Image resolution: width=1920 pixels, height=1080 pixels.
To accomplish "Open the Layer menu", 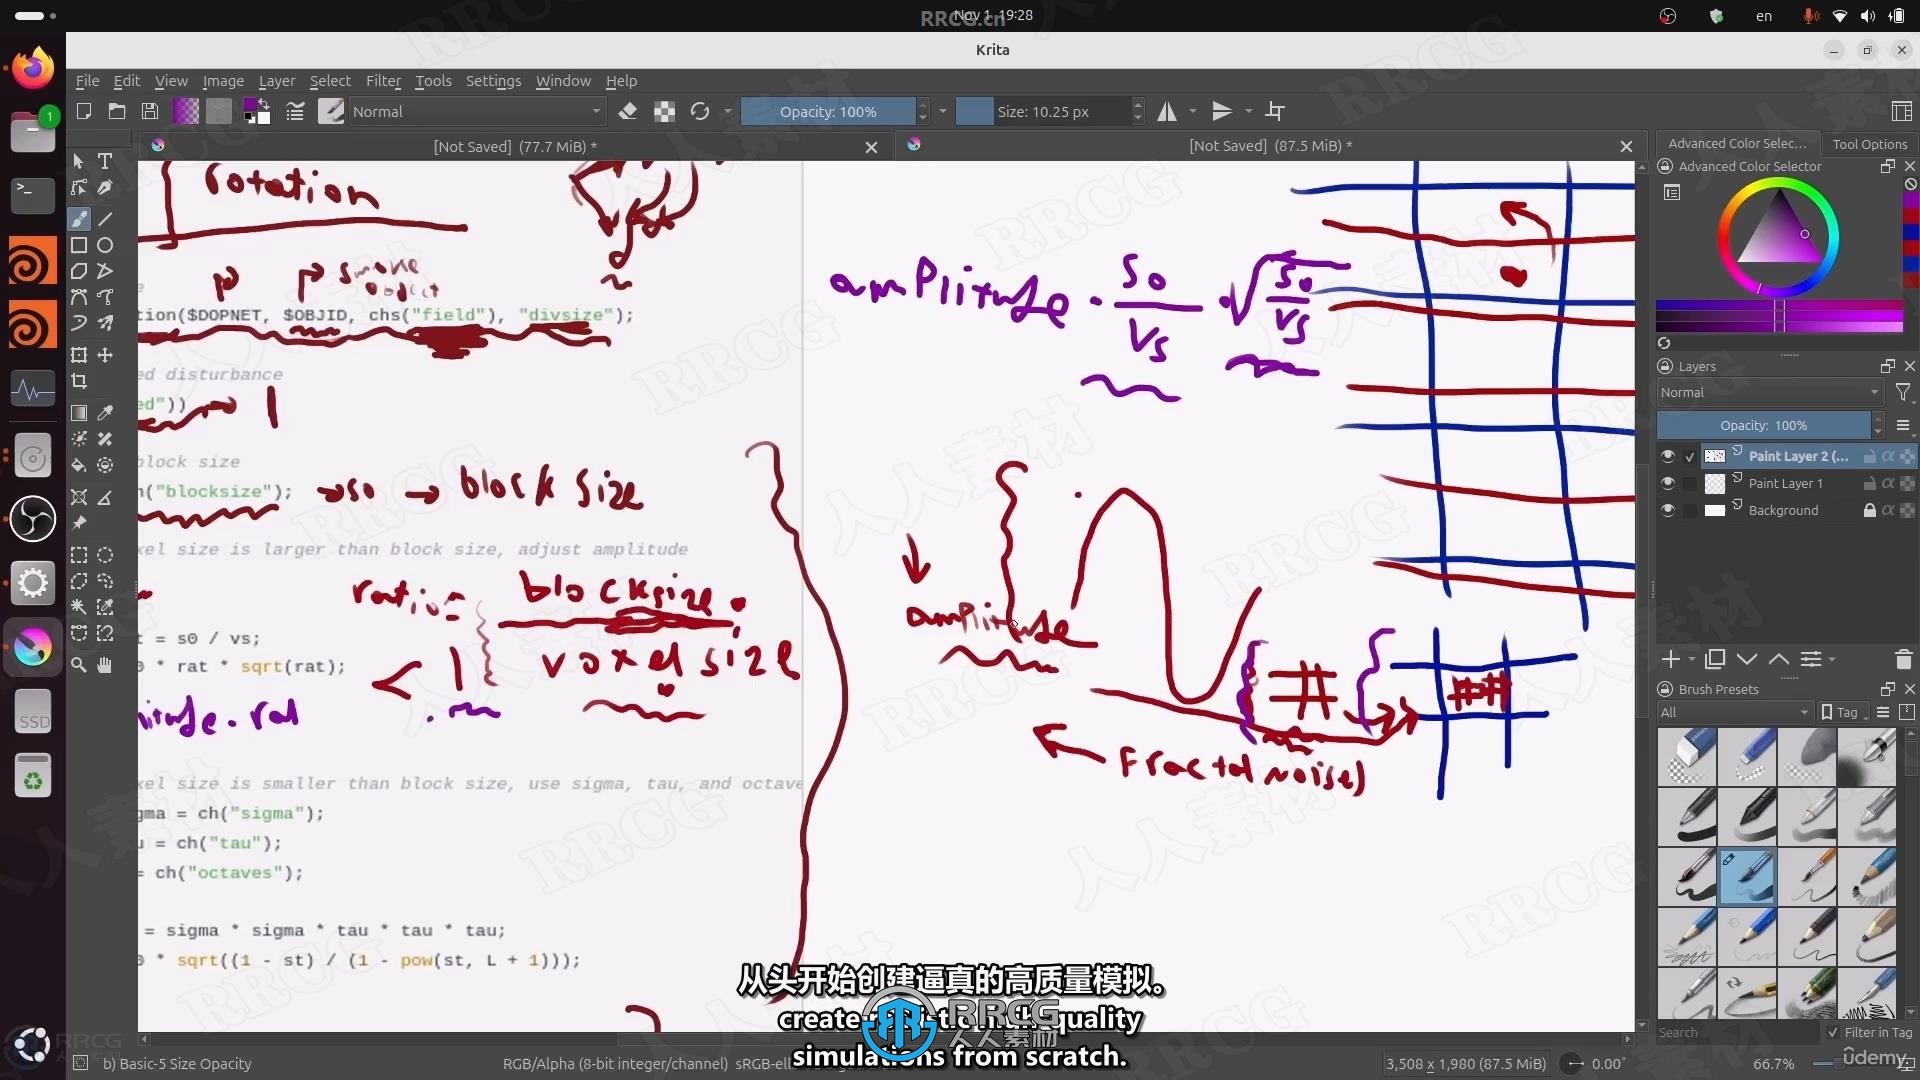I will click(x=277, y=81).
